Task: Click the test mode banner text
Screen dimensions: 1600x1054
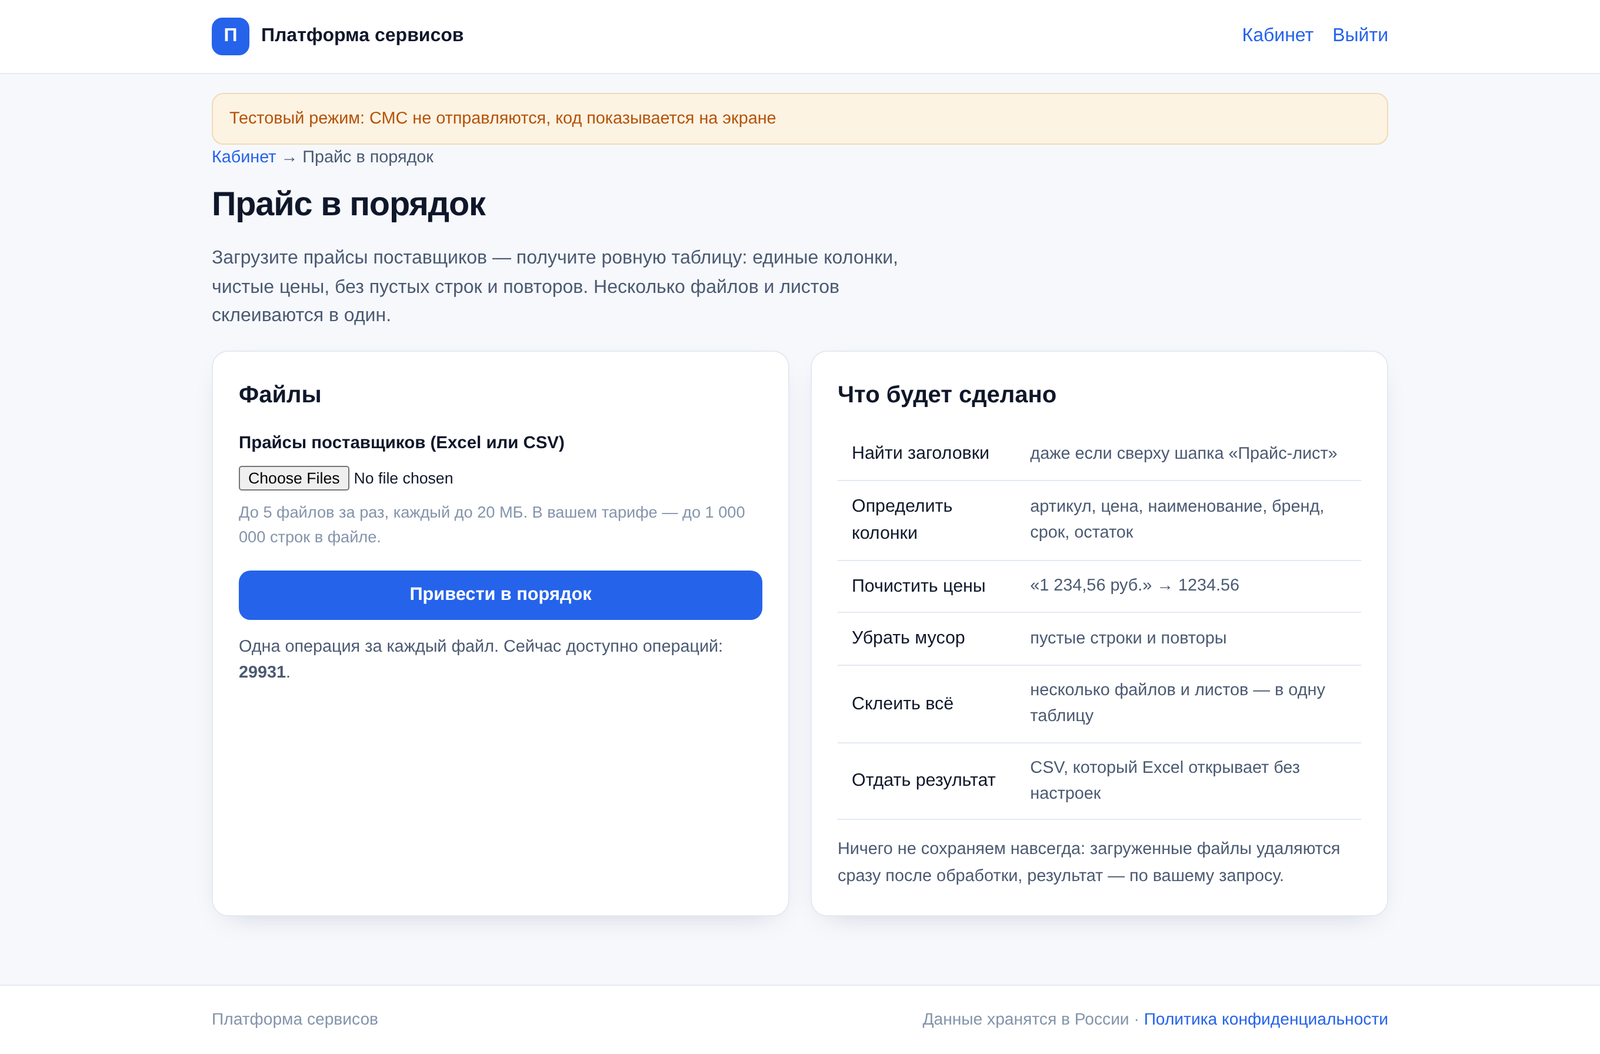Action: (503, 118)
